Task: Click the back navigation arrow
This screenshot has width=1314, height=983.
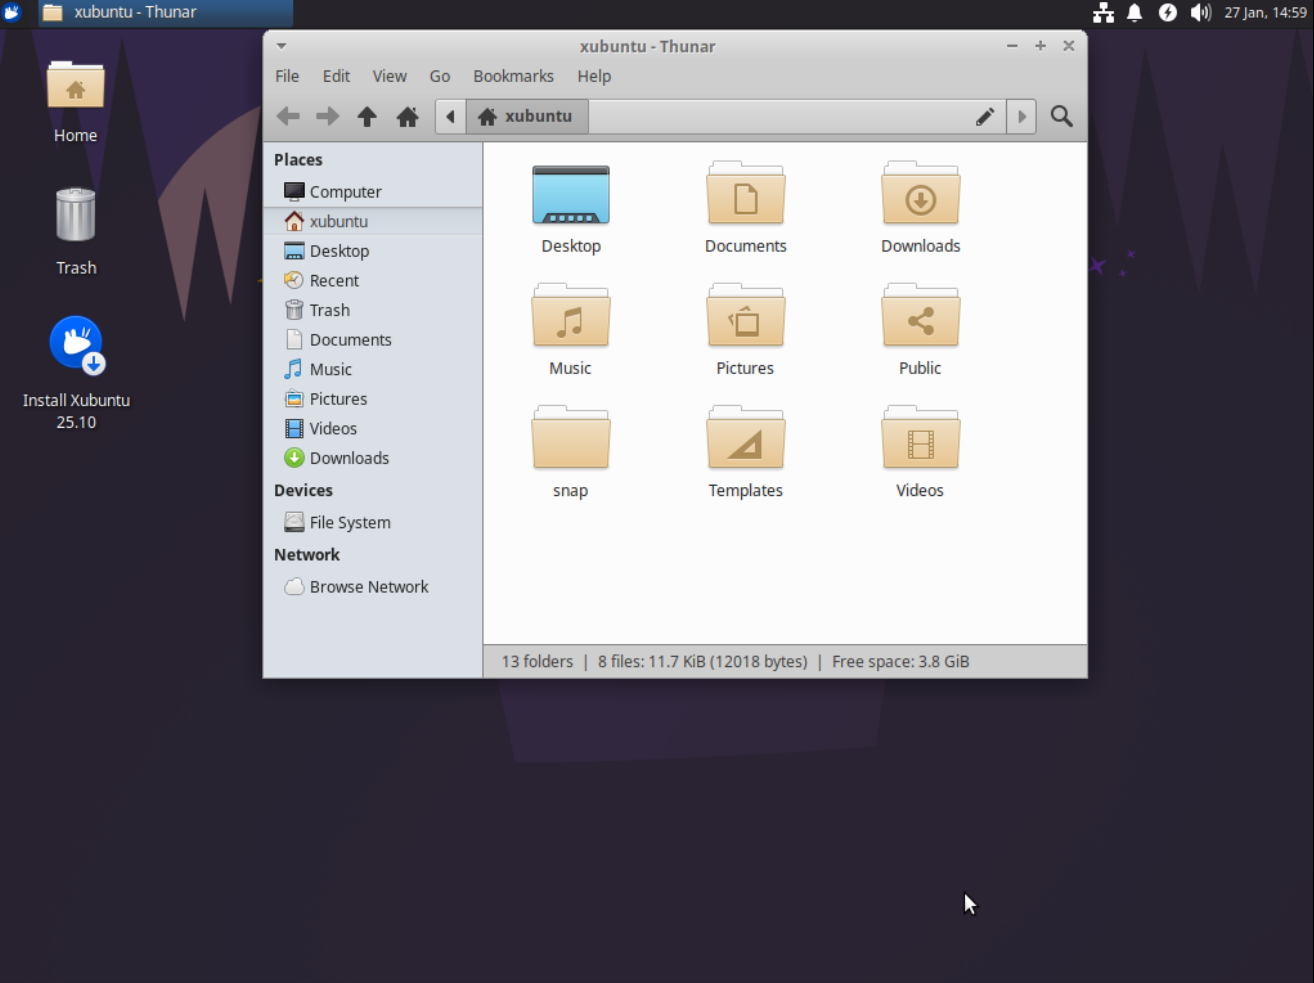Action: (x=288, y=116)
